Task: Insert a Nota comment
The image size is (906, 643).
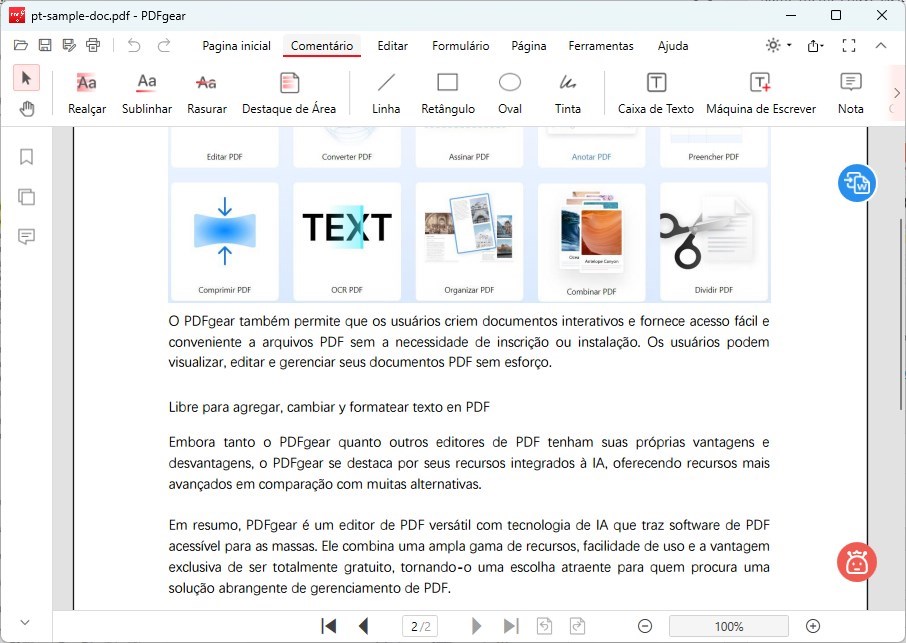Action: [x=851, y=94]
